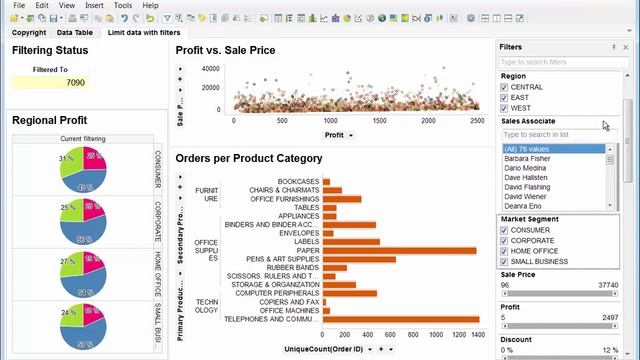640x360 pixels.
Task: Click the Redo arrow icon
Action: click(x=136, y=18)
